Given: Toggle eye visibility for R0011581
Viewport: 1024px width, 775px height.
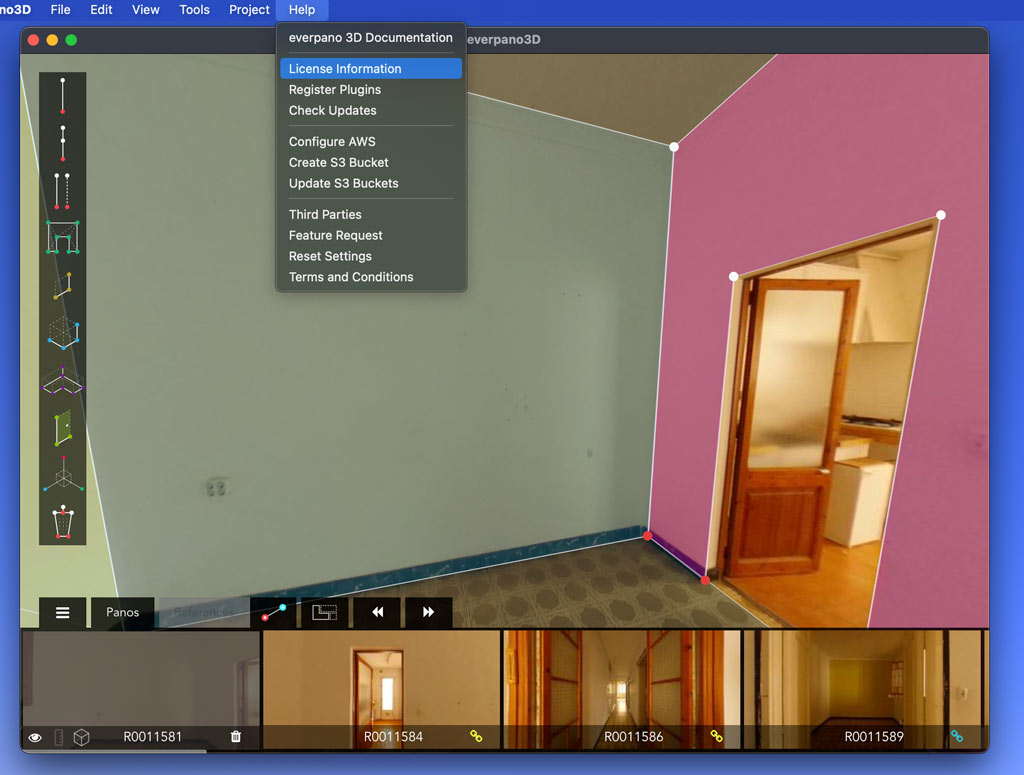Looking at the screenshot, I should coord(35,737).
